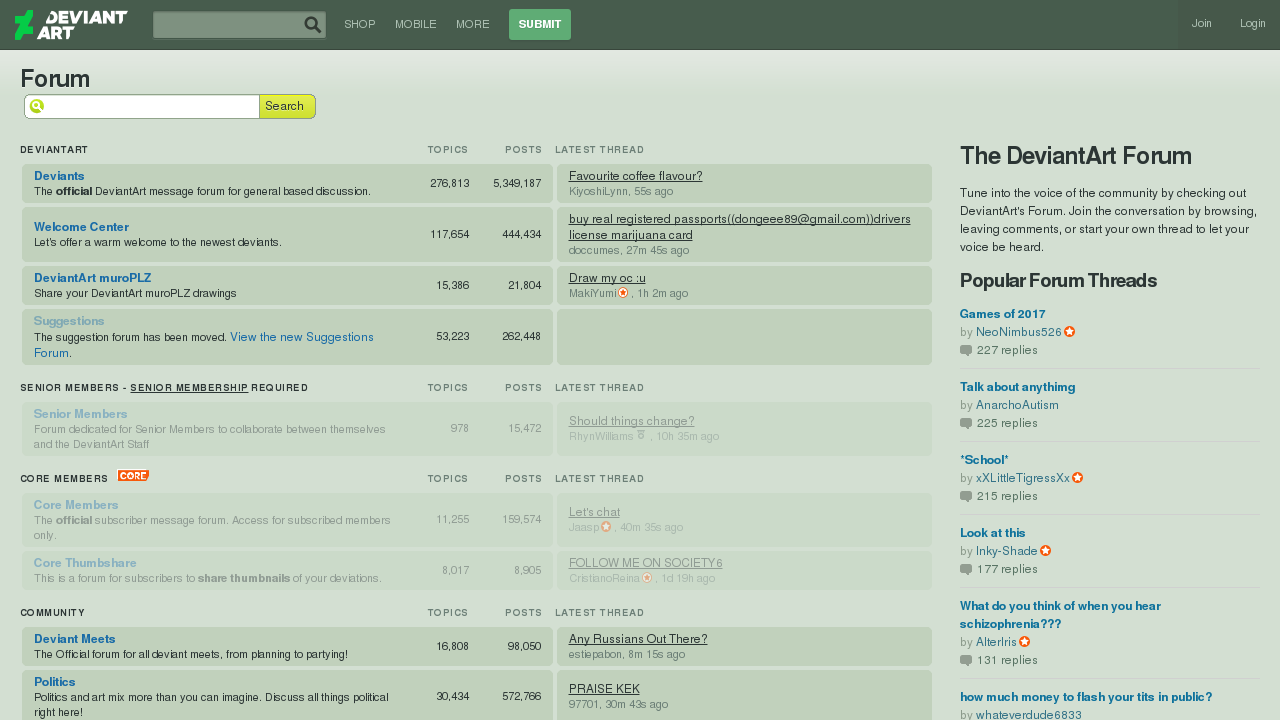
Task: Click the magnifier icon in header search
Action: 313,25
